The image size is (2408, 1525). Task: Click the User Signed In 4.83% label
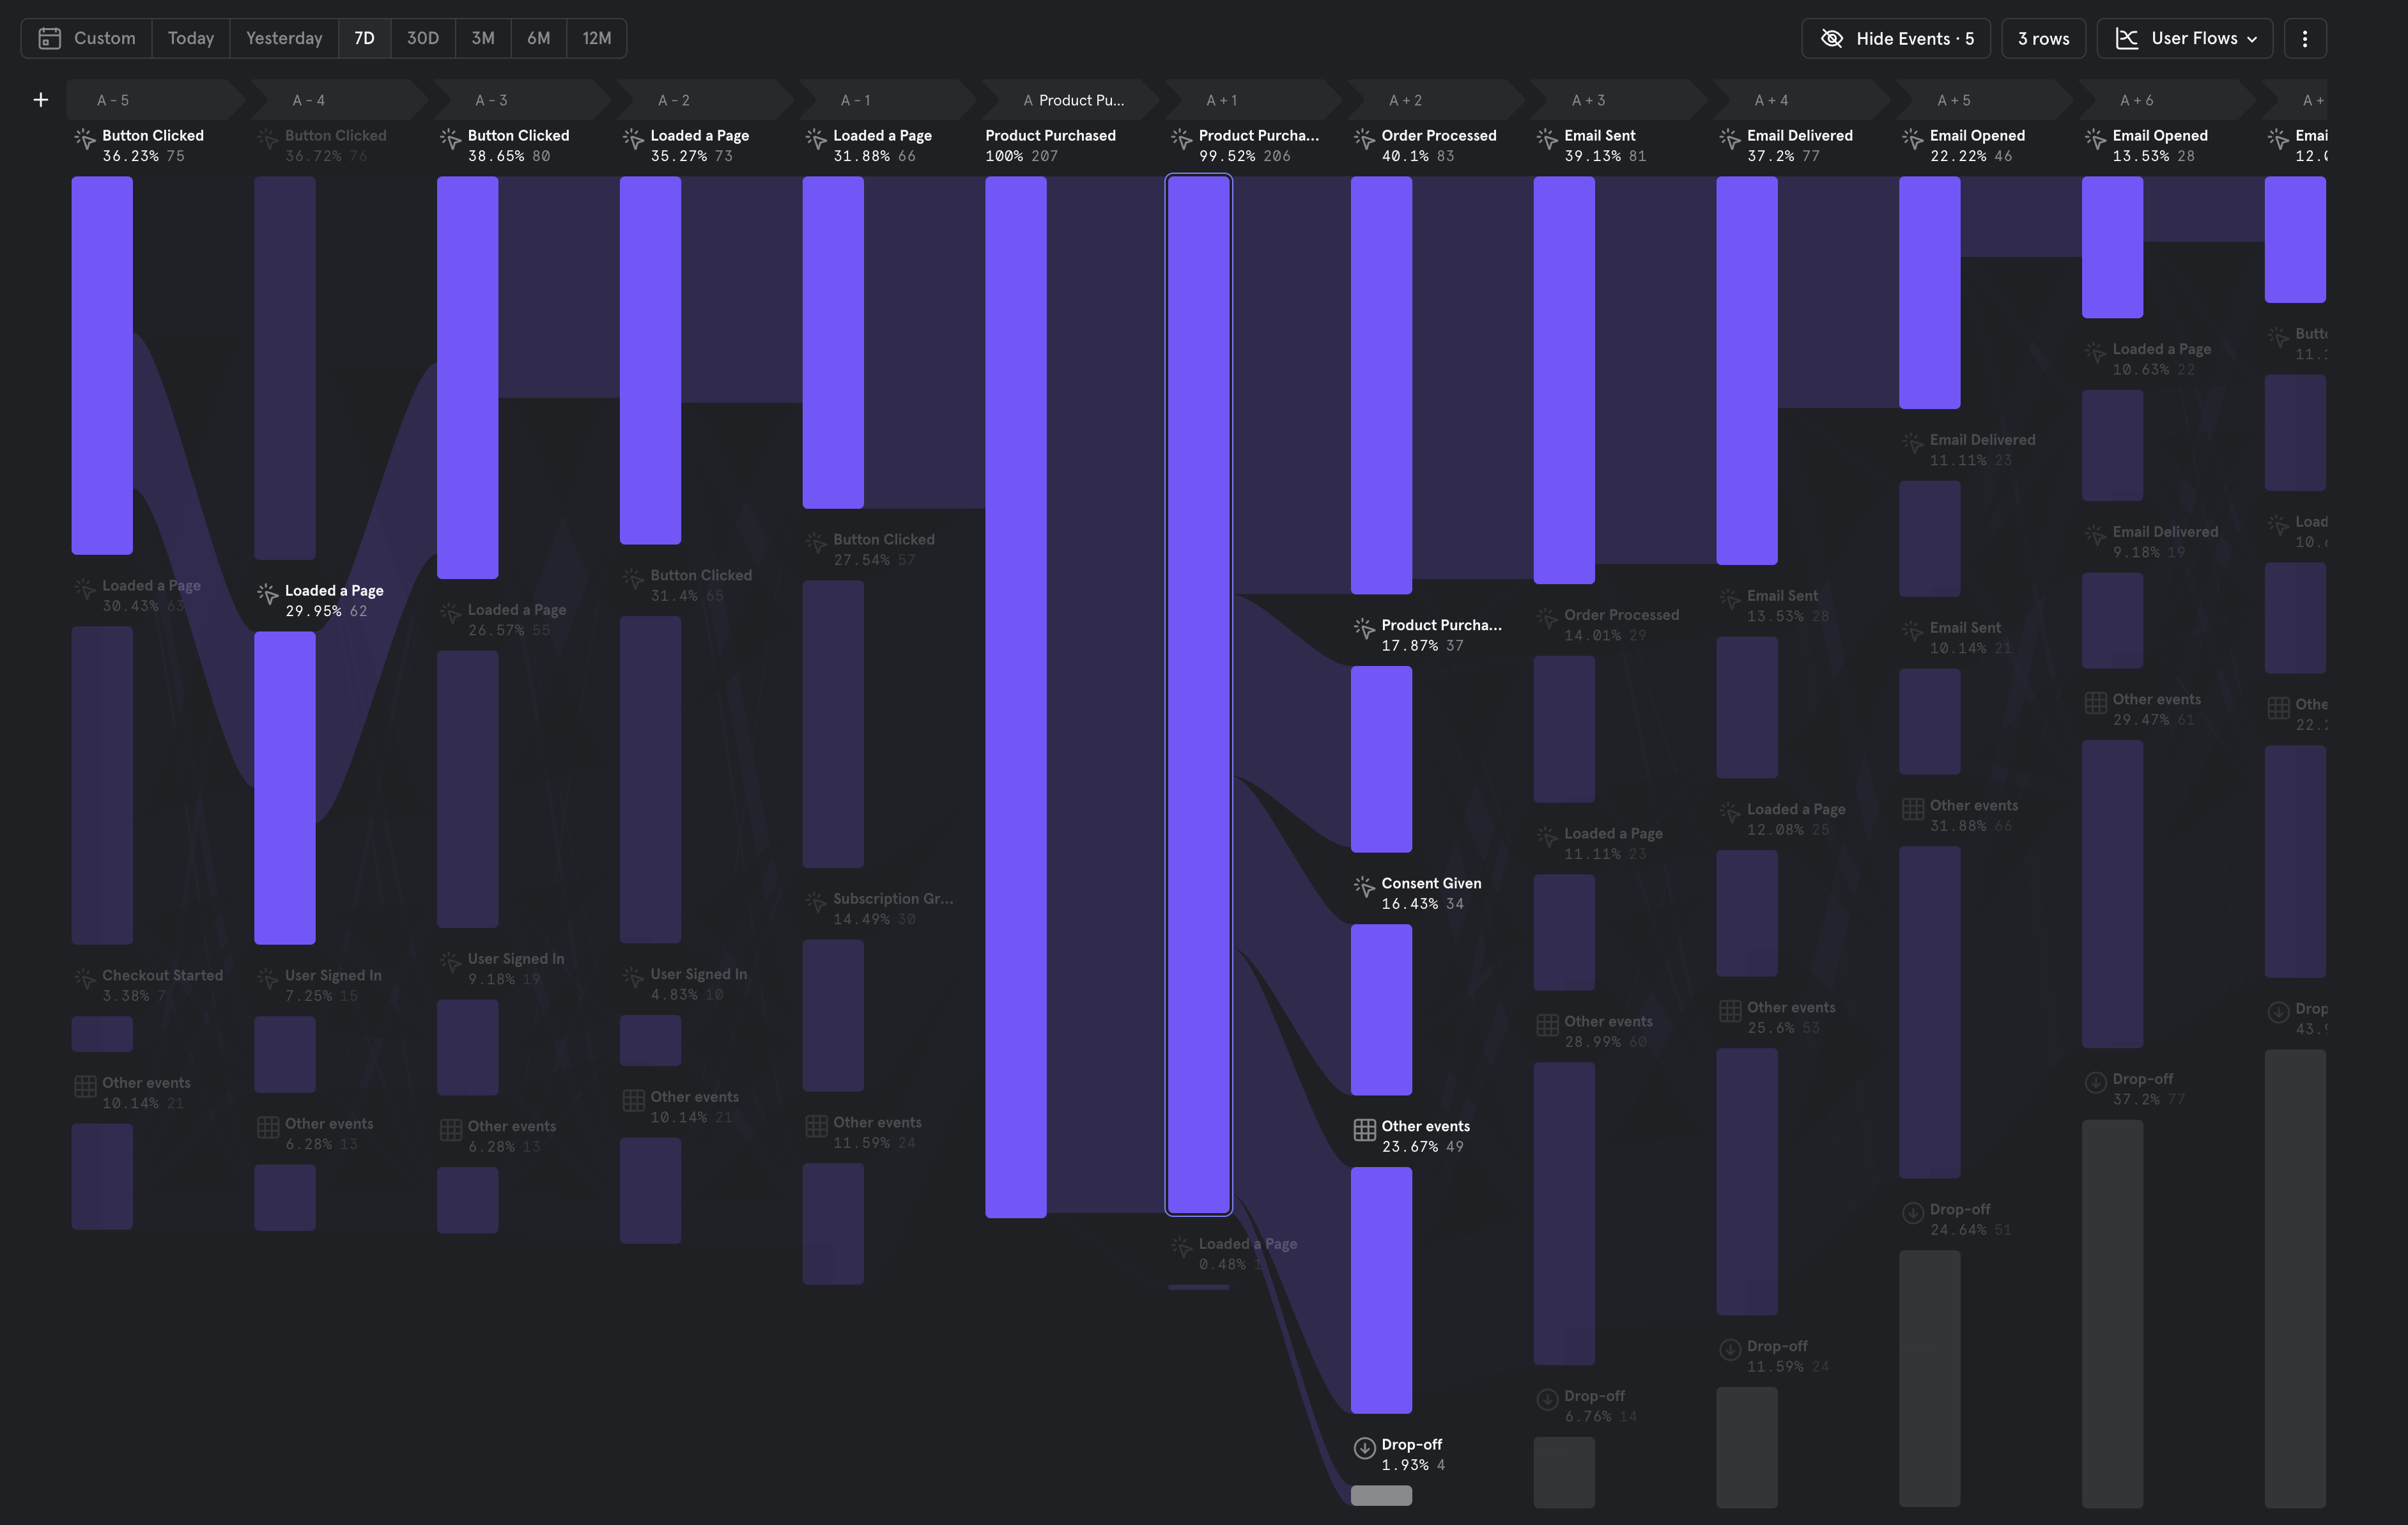click(699, 984)
